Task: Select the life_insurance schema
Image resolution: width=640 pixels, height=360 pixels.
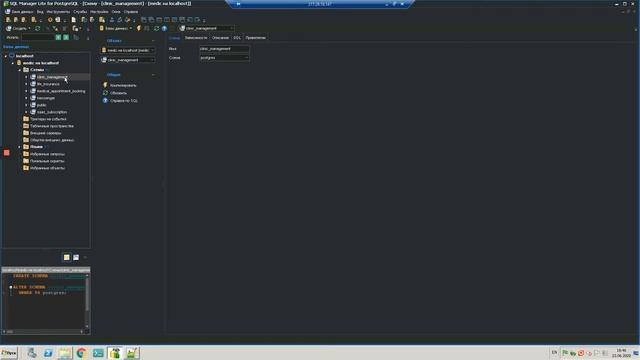Action: 48,84
